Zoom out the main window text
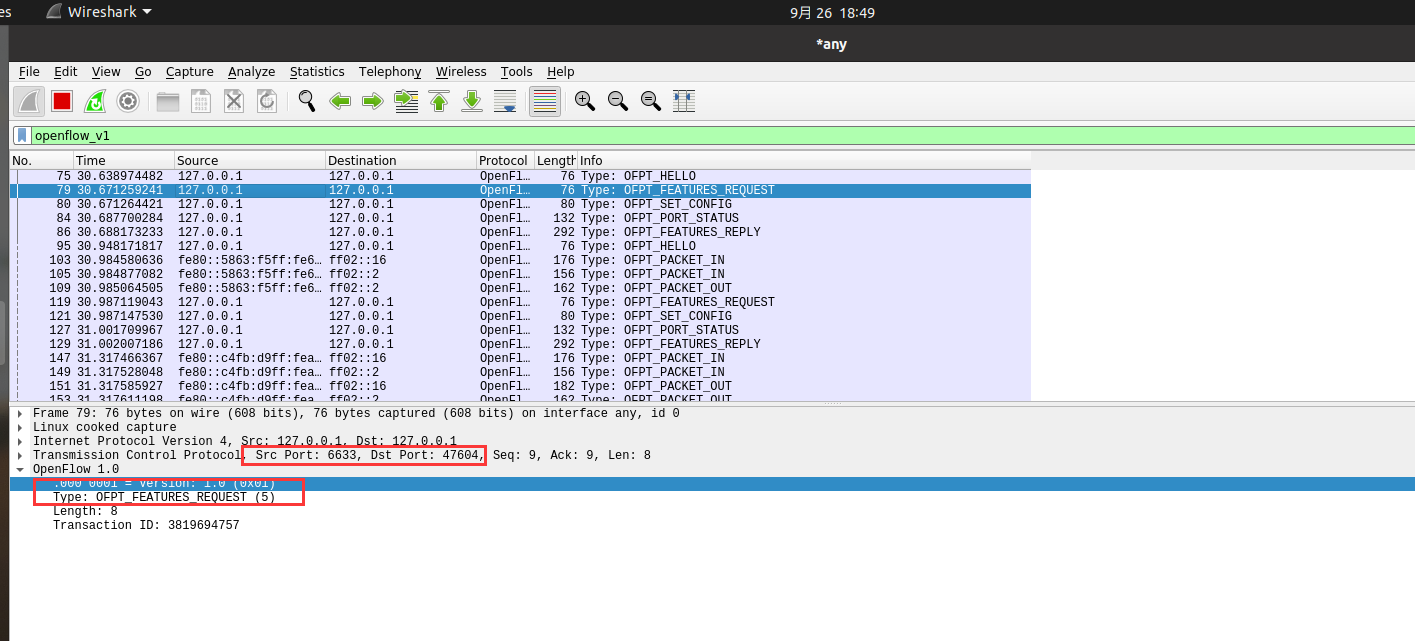1415x641 pixels. click(x=618, y=101)
